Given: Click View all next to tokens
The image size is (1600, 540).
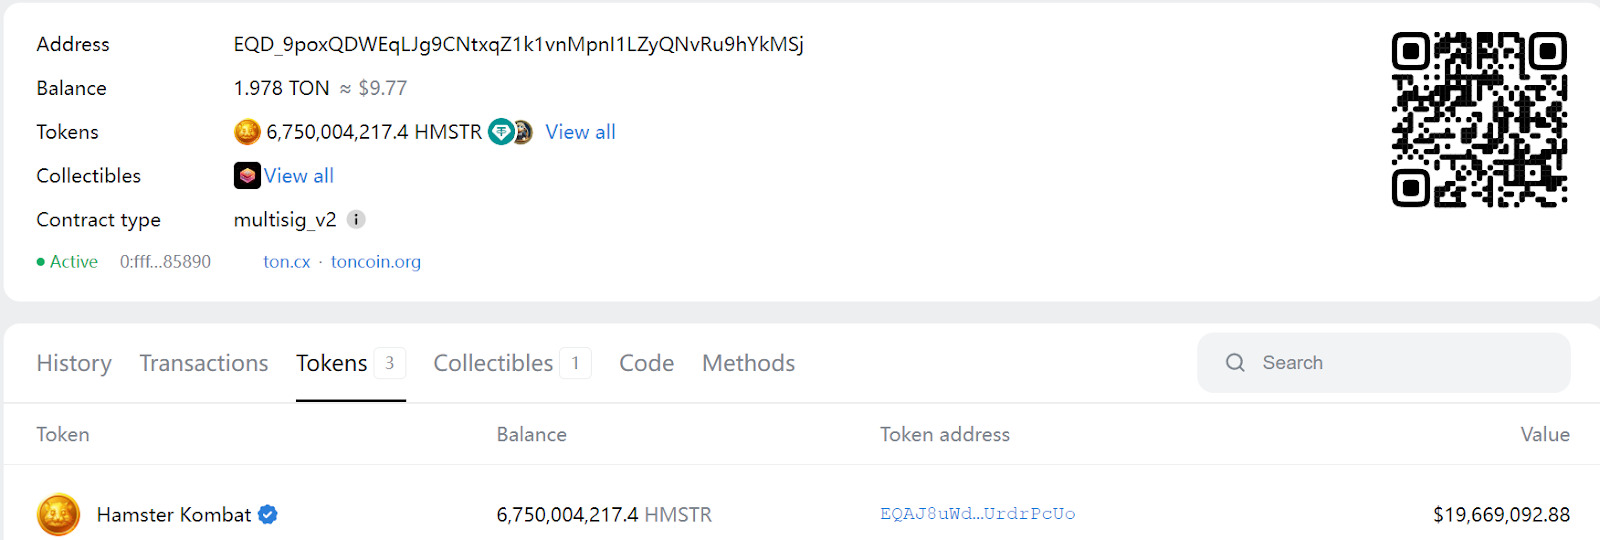Looking at the screenshot, I should point(580,132).
